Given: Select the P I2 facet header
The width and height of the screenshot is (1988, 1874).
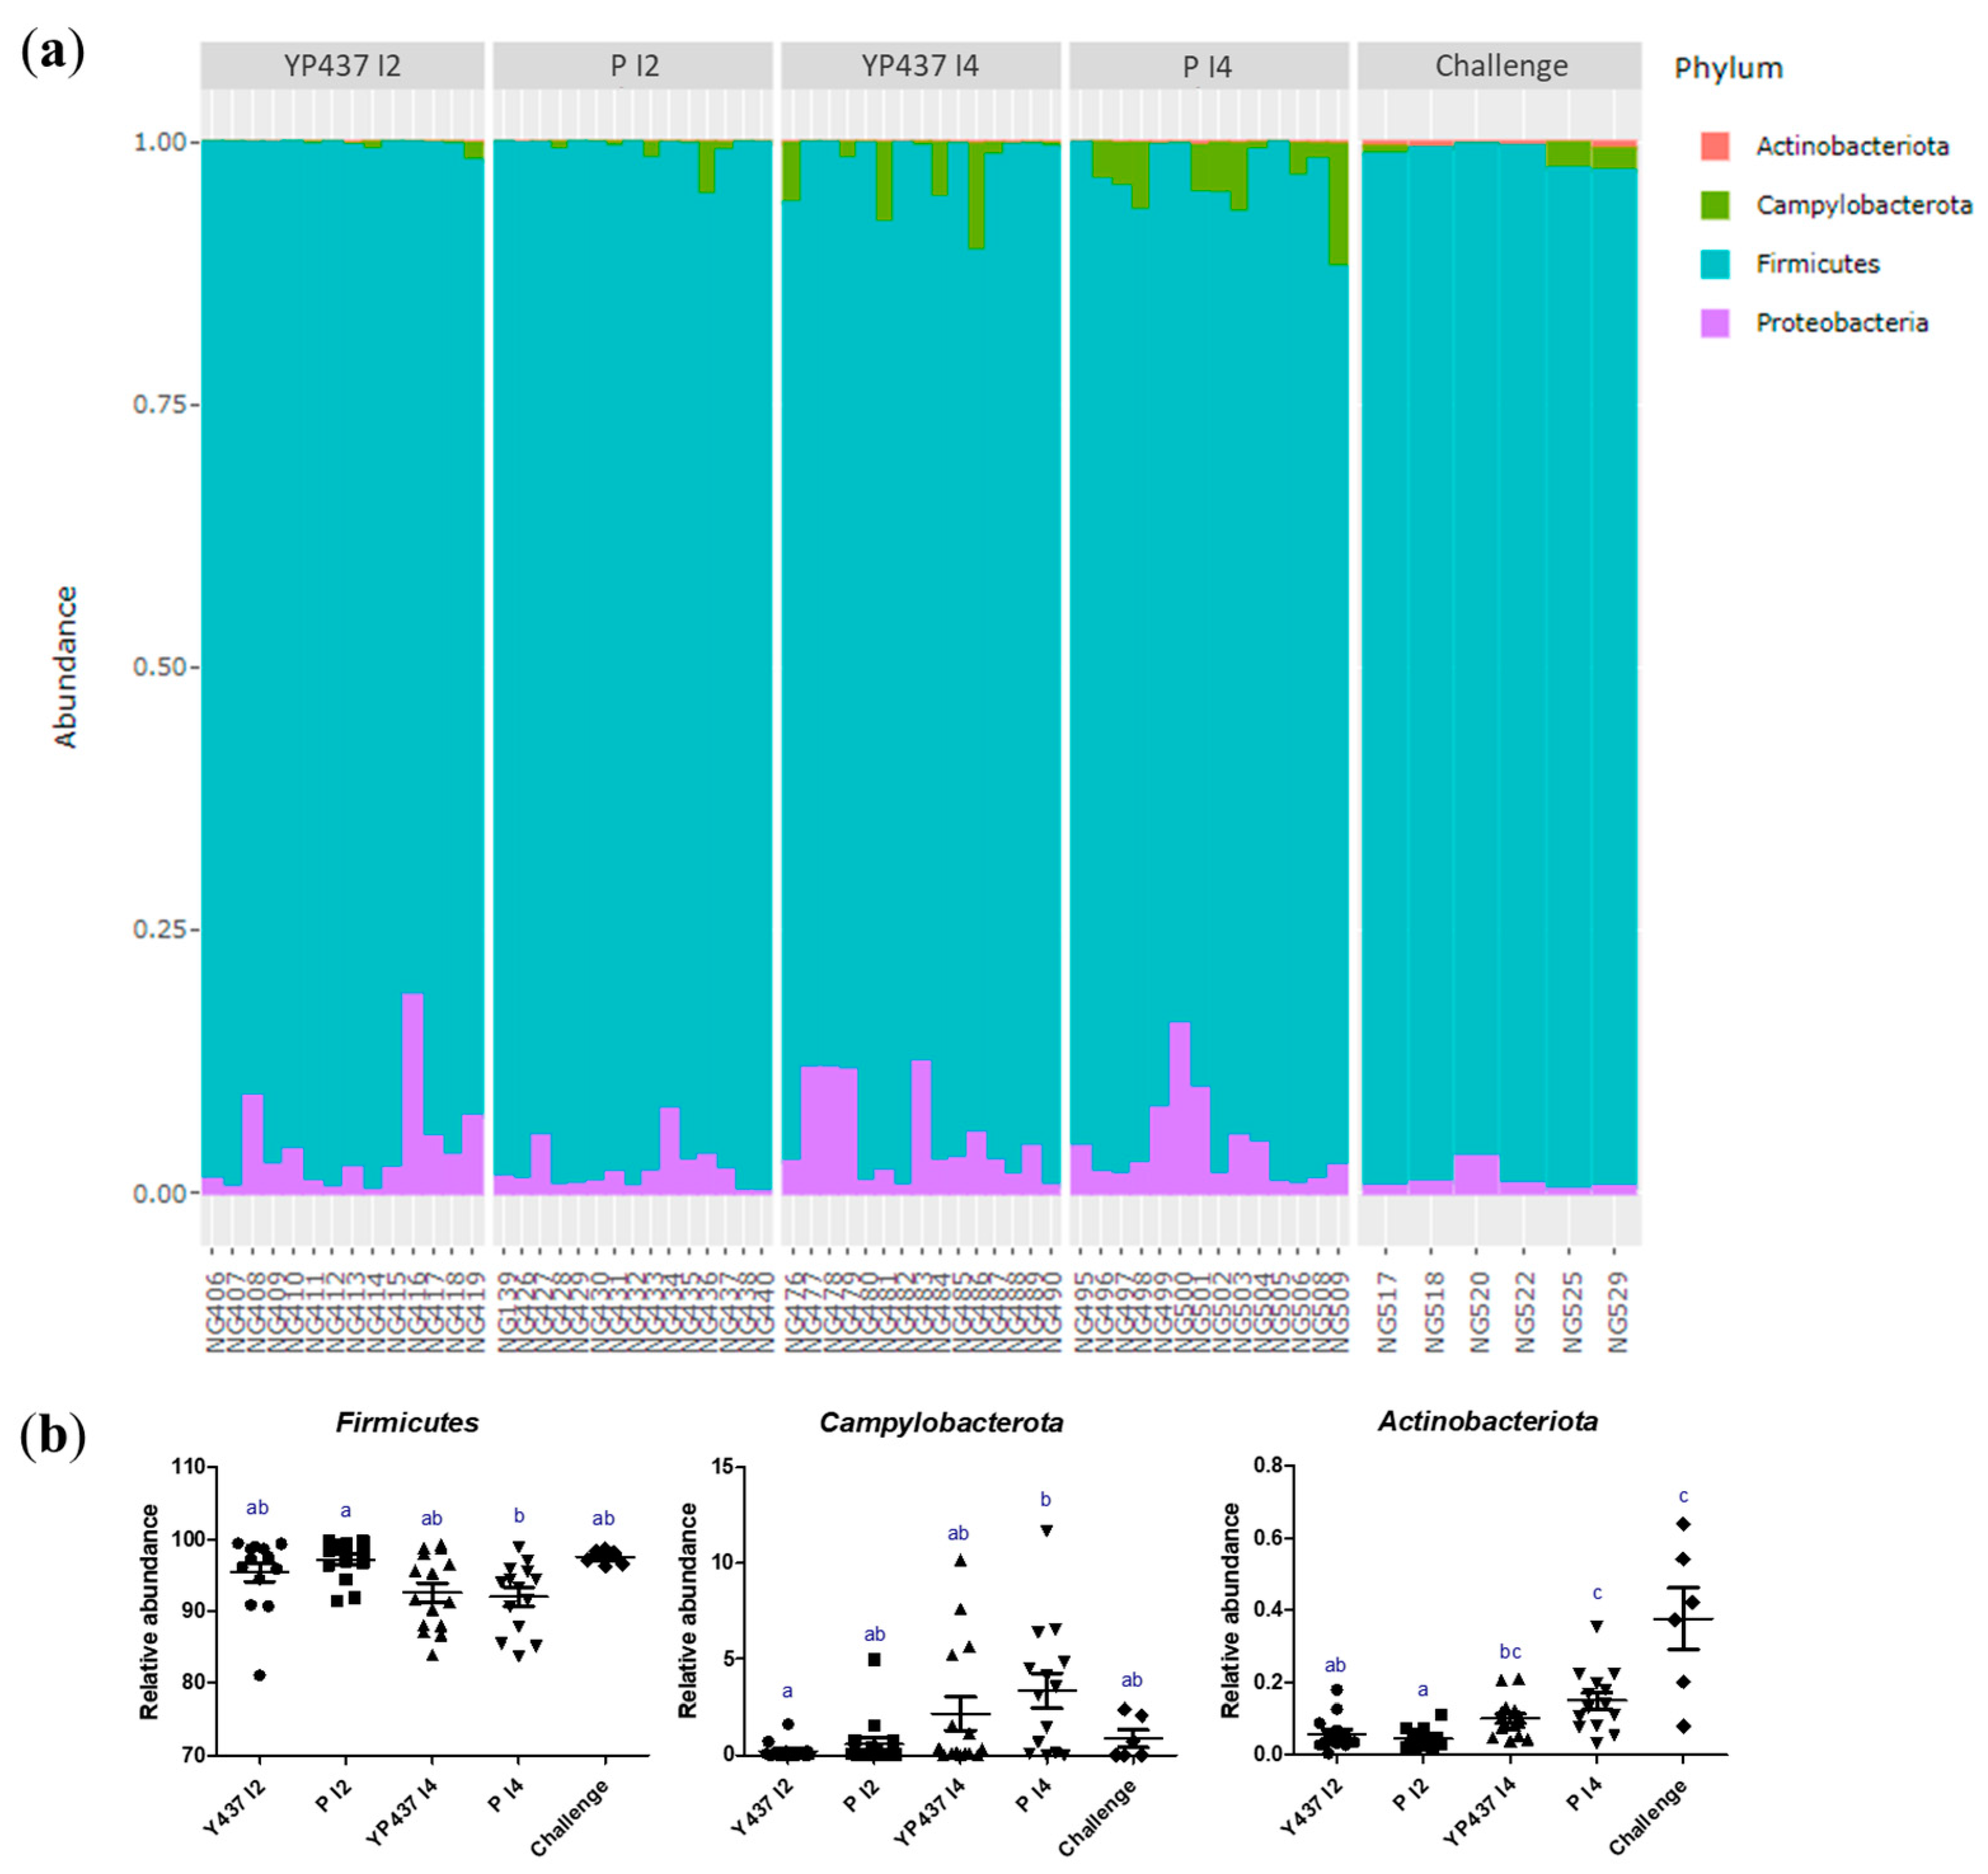Looking at the screenshot, I should (634, 66).
